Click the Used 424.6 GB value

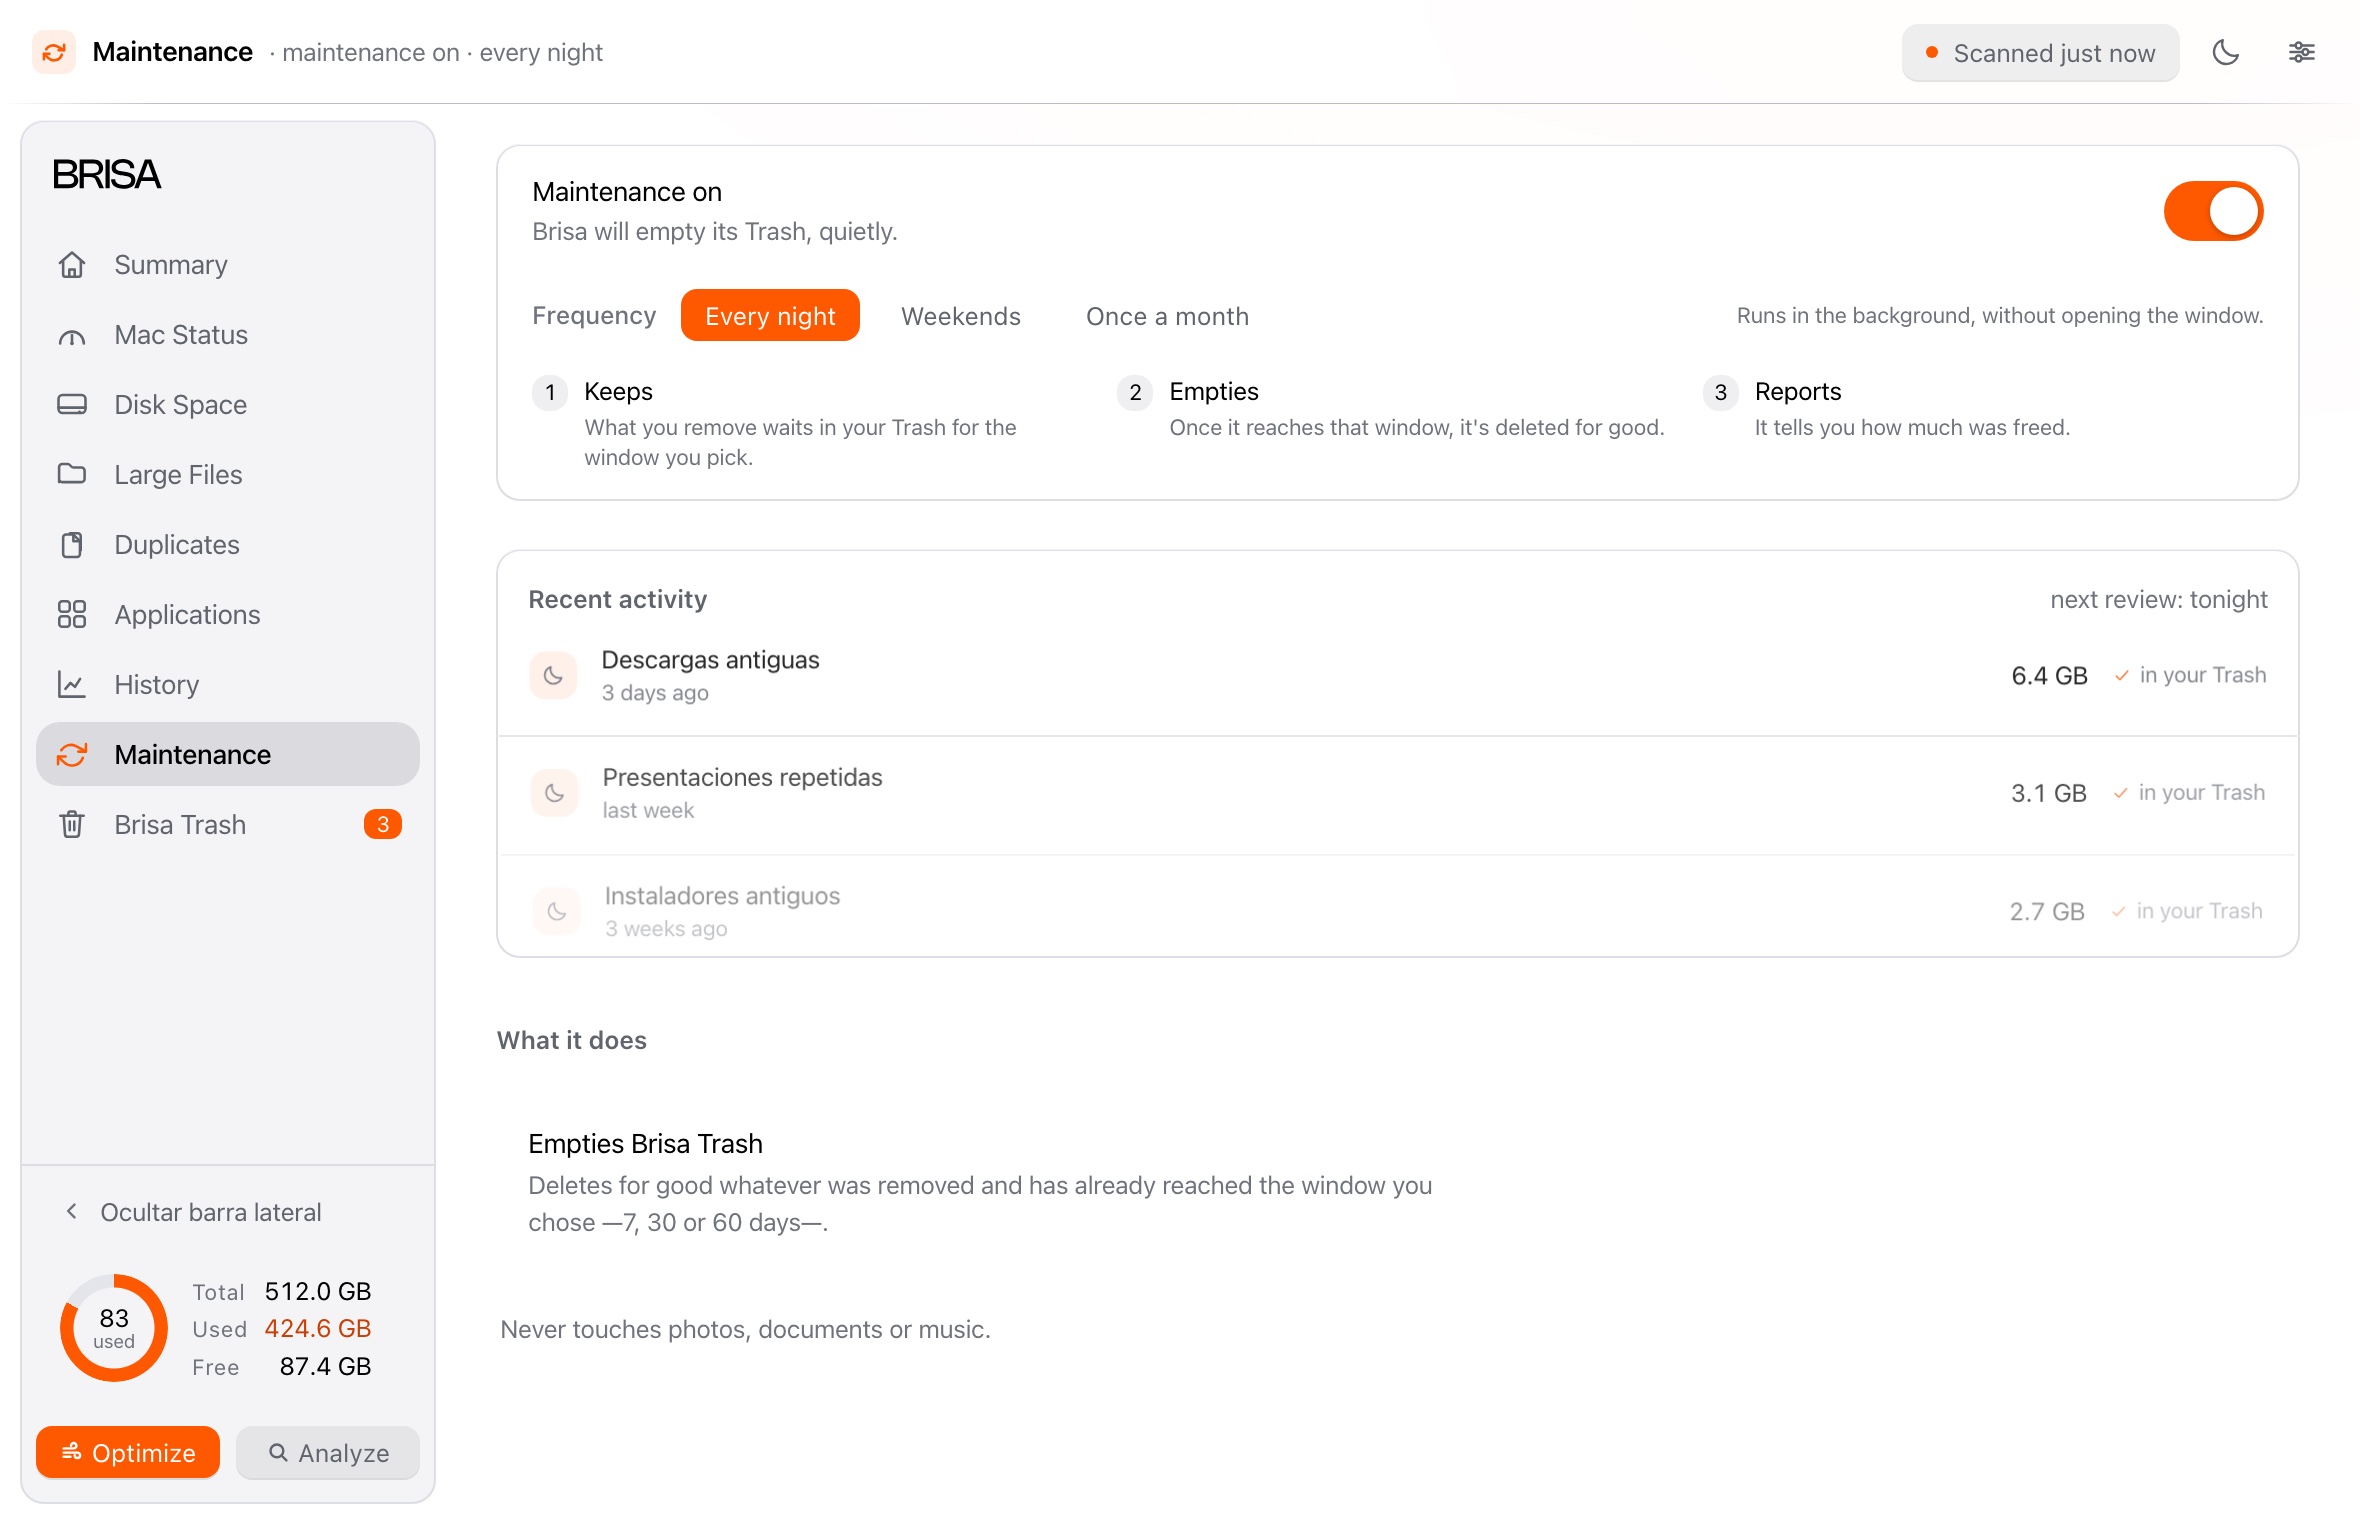pyautogui.click(x=318, y=1328)
